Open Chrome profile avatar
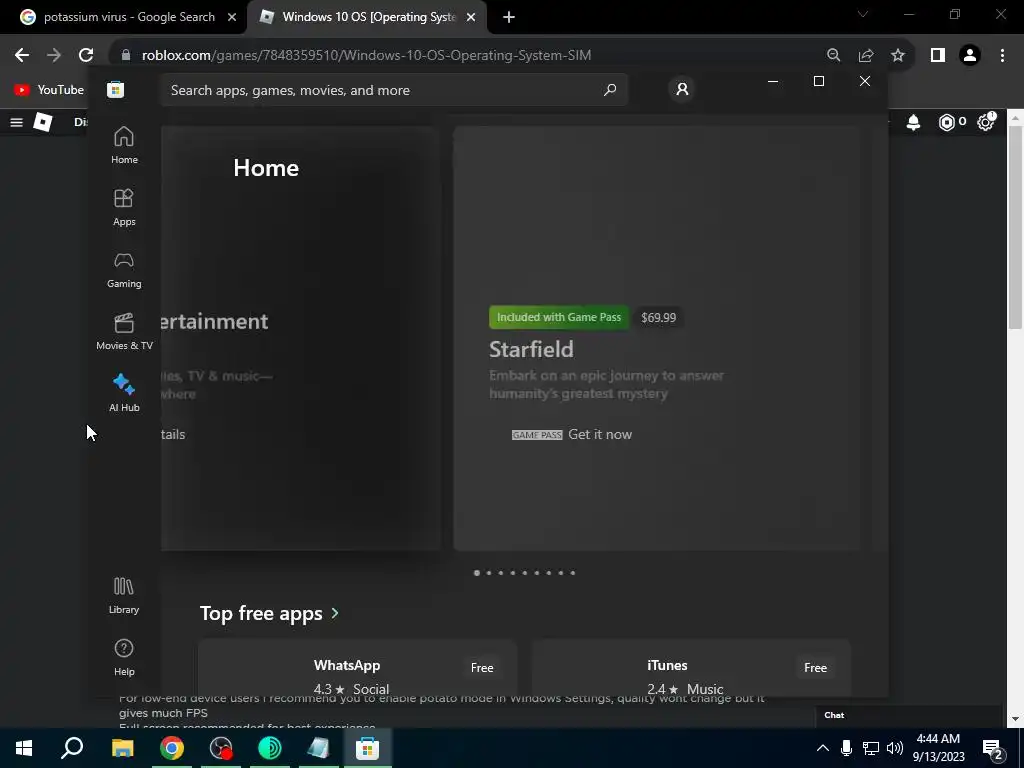1024x768 pixels. [x=970, y=55]
